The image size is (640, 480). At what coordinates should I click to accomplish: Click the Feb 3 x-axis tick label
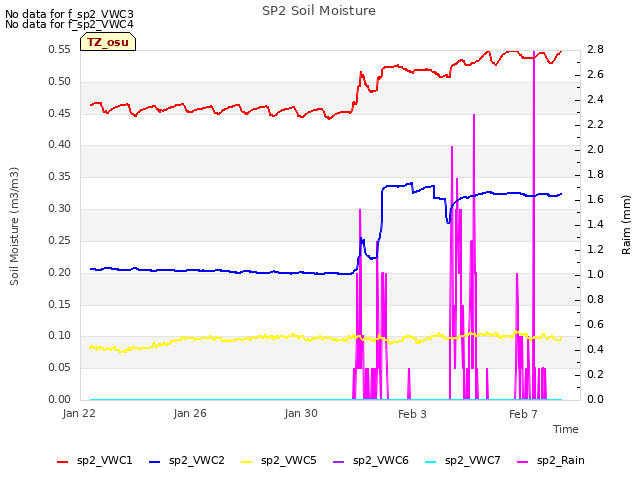click(x=412, y=414)
